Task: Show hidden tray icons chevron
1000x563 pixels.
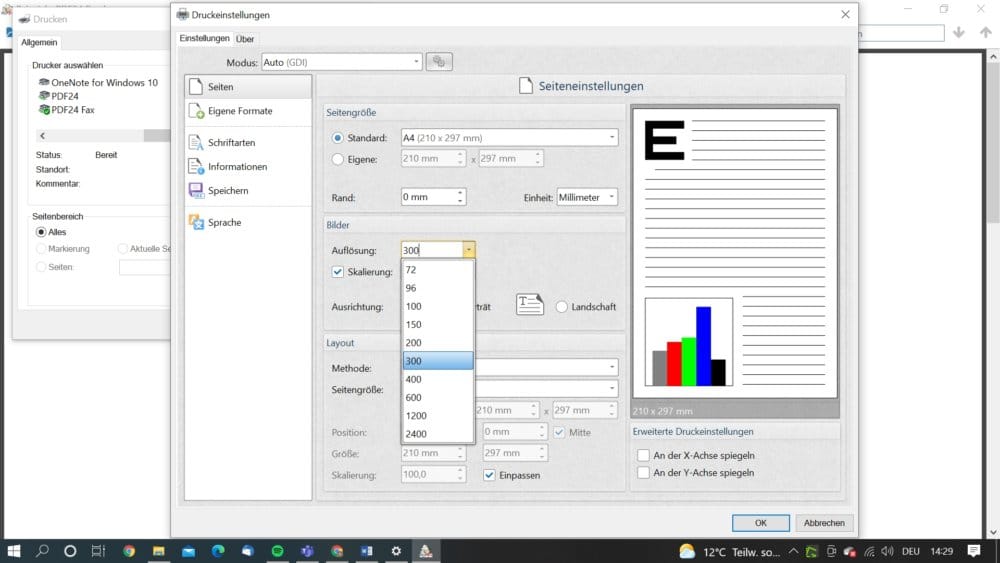Action: (793, 551)
